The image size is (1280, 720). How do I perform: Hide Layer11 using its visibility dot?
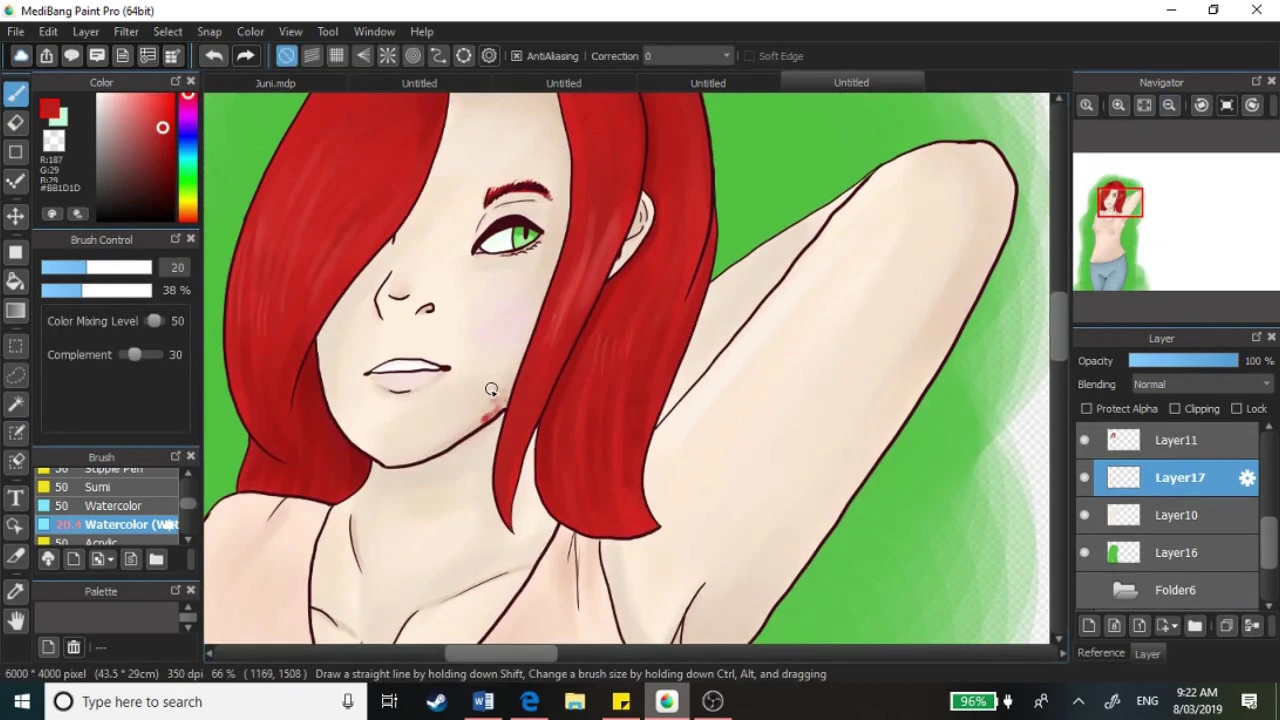(1085, 440)
